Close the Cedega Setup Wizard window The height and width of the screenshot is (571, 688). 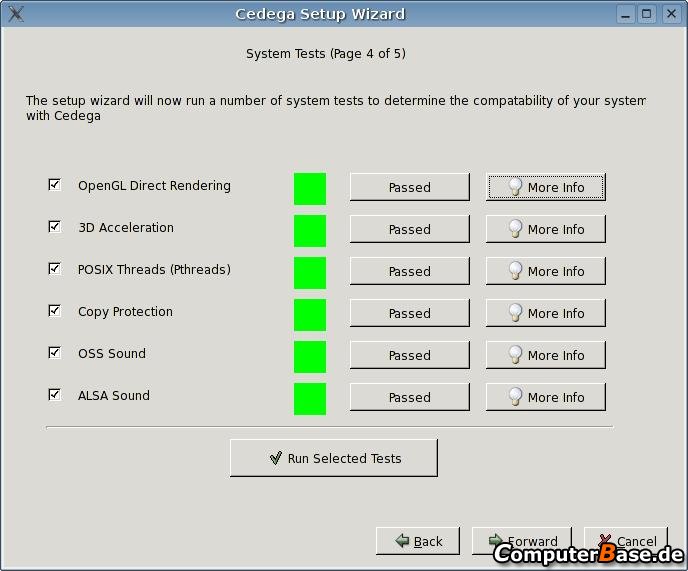671,14
